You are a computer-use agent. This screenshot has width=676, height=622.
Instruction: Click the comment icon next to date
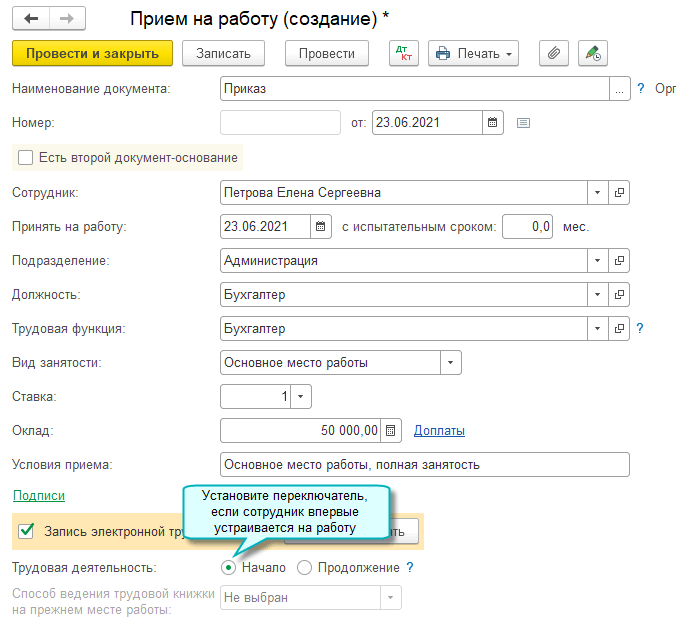(523, 123)
